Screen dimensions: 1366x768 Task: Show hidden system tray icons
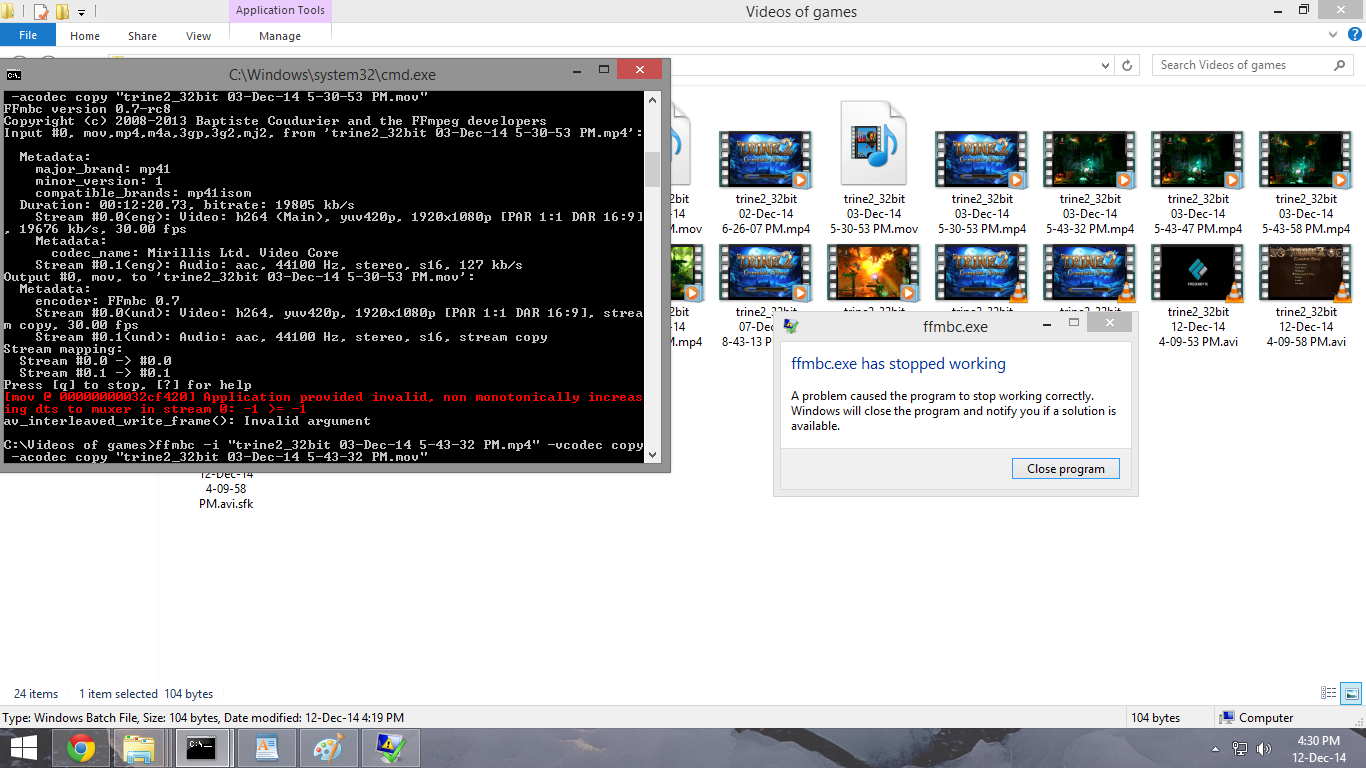point(1216,749)
